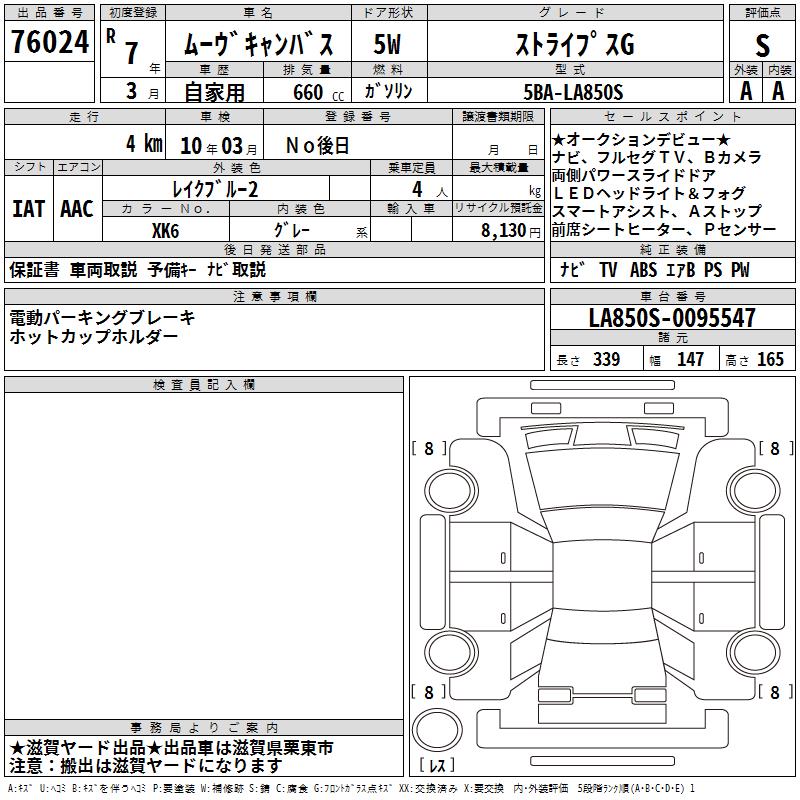Click mileage value 4 km
This screenshot has height=800, width=800.
144,144
